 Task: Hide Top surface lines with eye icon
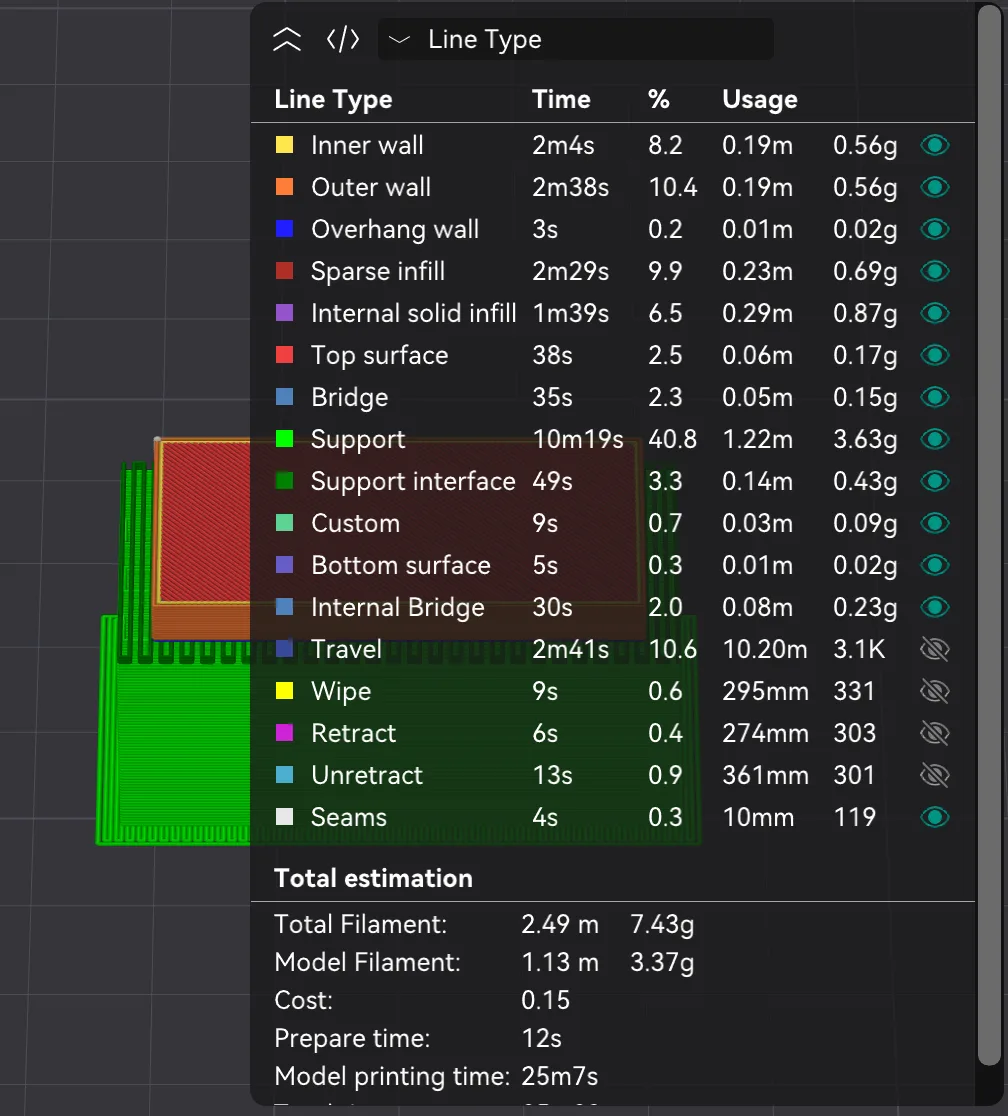click(935, 355)
